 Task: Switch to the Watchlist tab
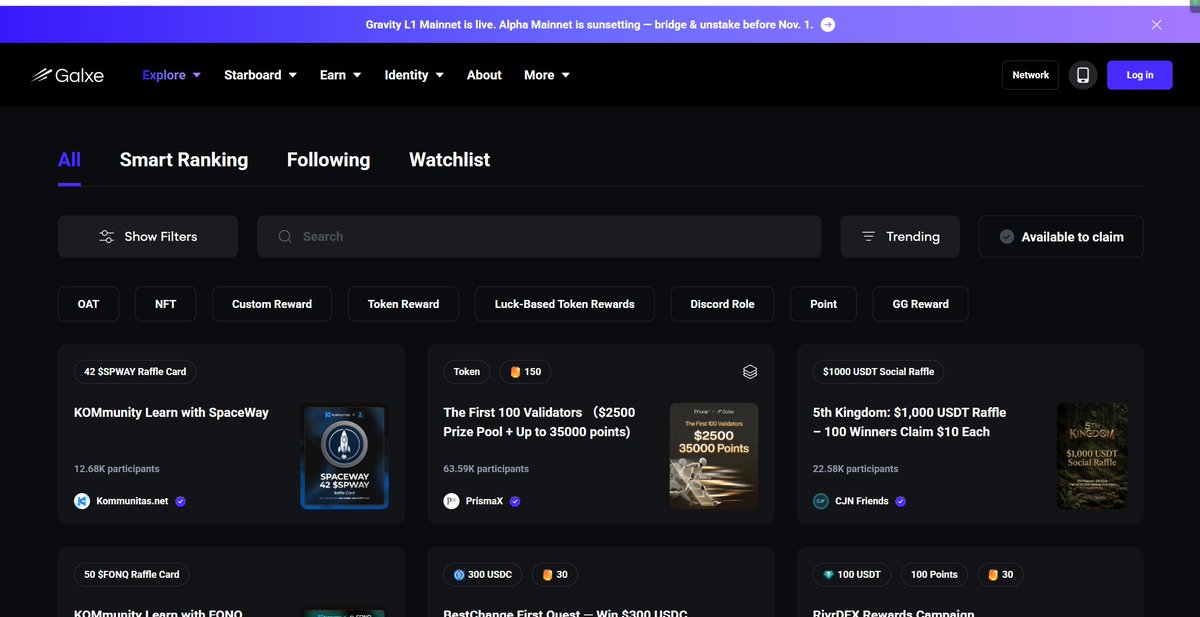pos(449,160)
